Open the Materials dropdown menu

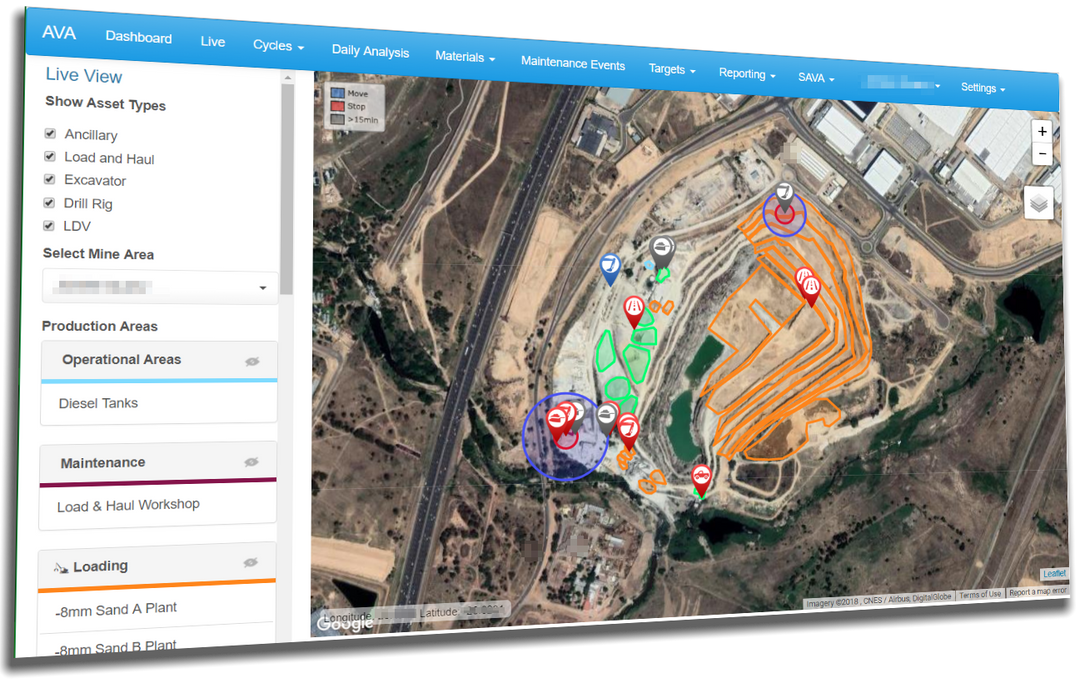coord(465,57)
